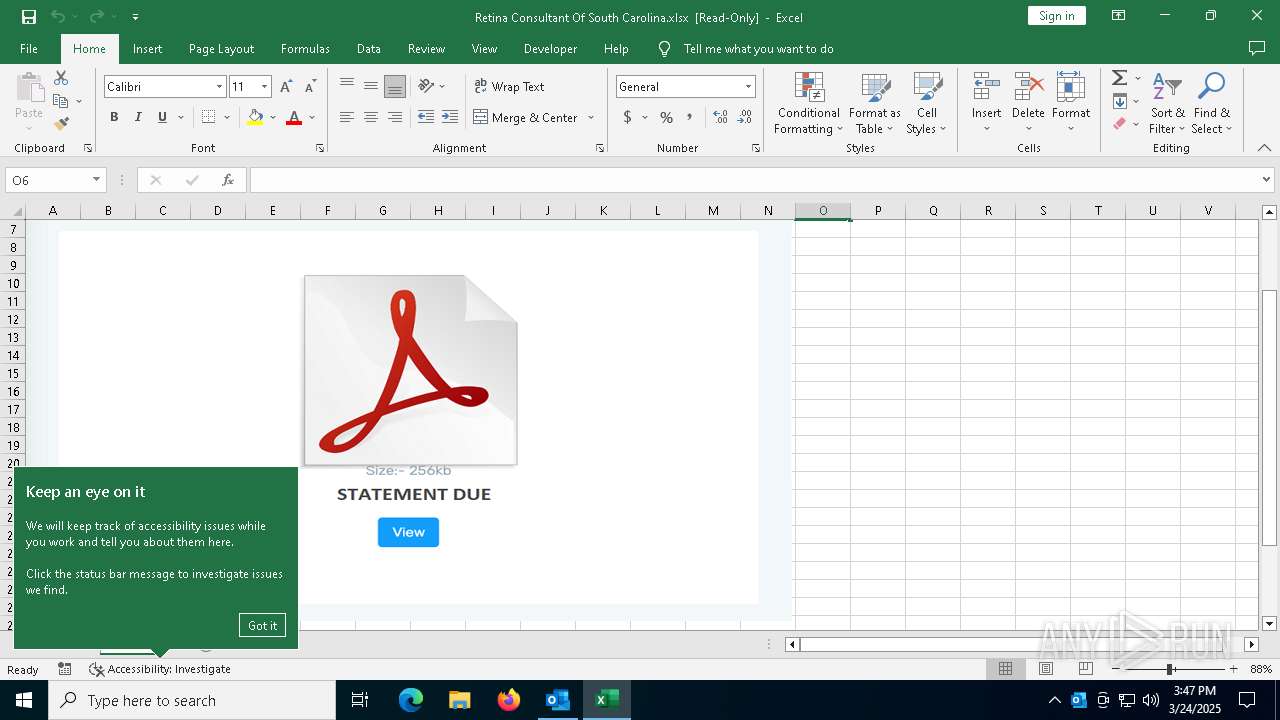
Task: Open the Sort & Filter menu
Action: coord(1167,103)
